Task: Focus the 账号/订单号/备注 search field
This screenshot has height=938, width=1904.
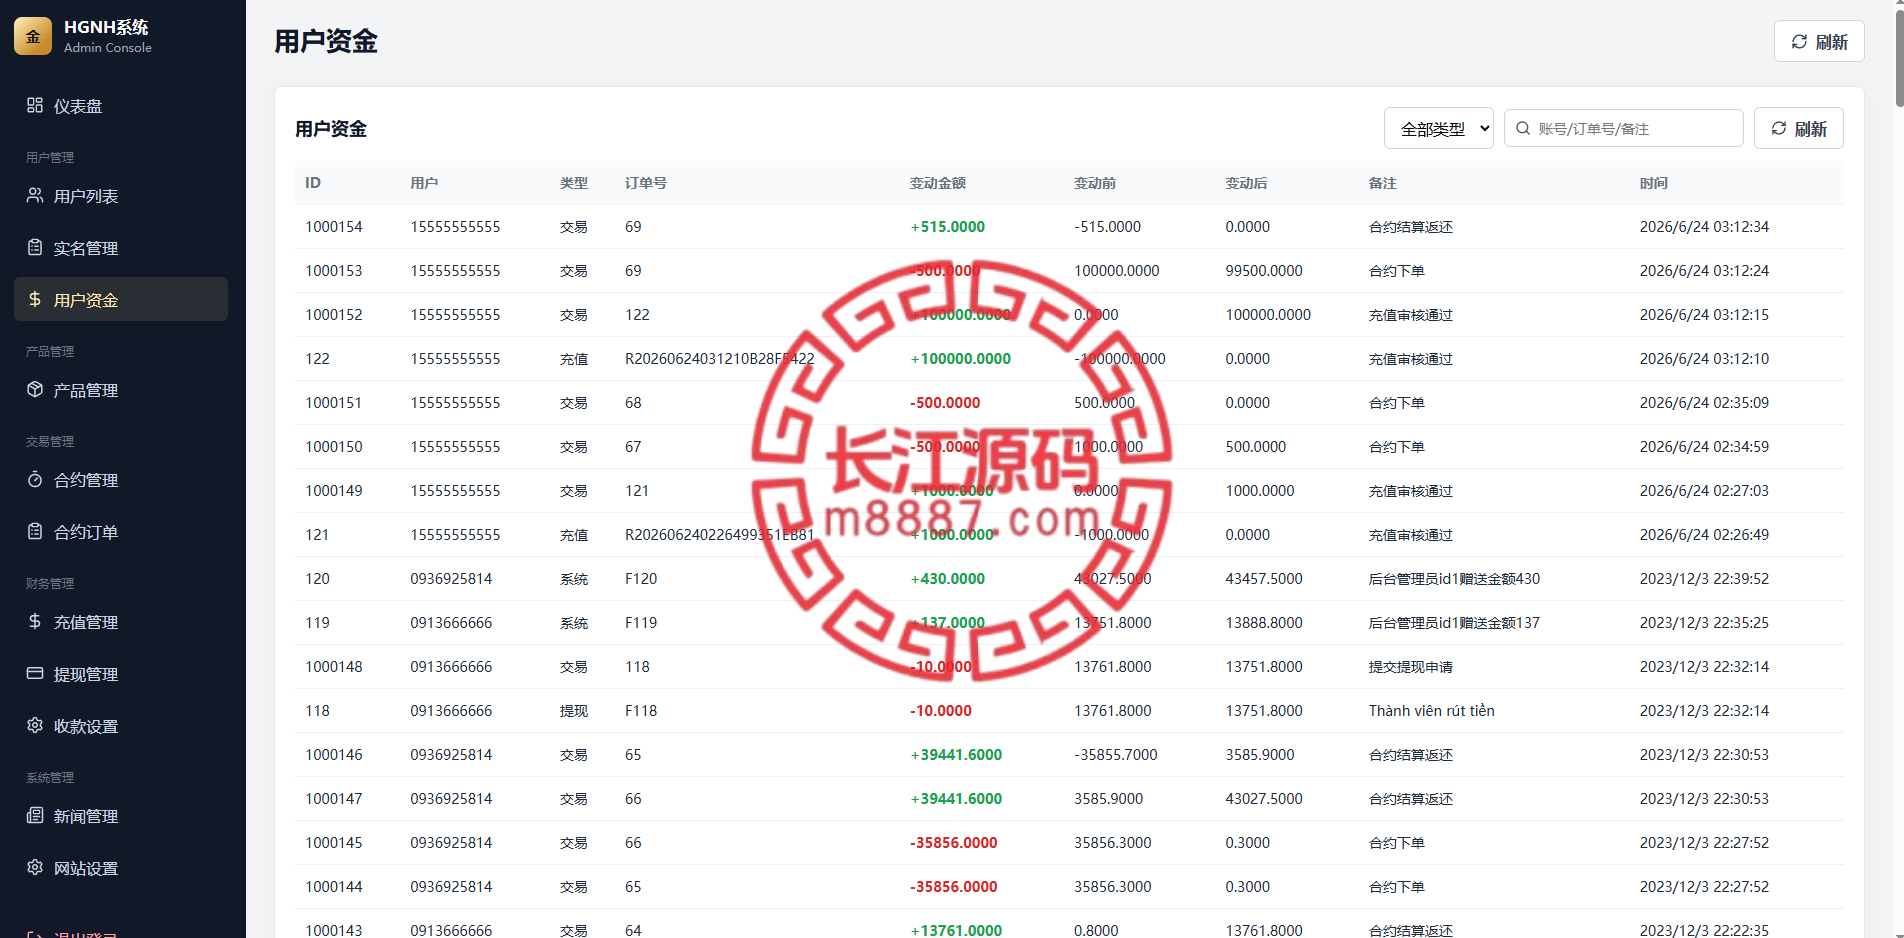Action: coord(1624,128)
